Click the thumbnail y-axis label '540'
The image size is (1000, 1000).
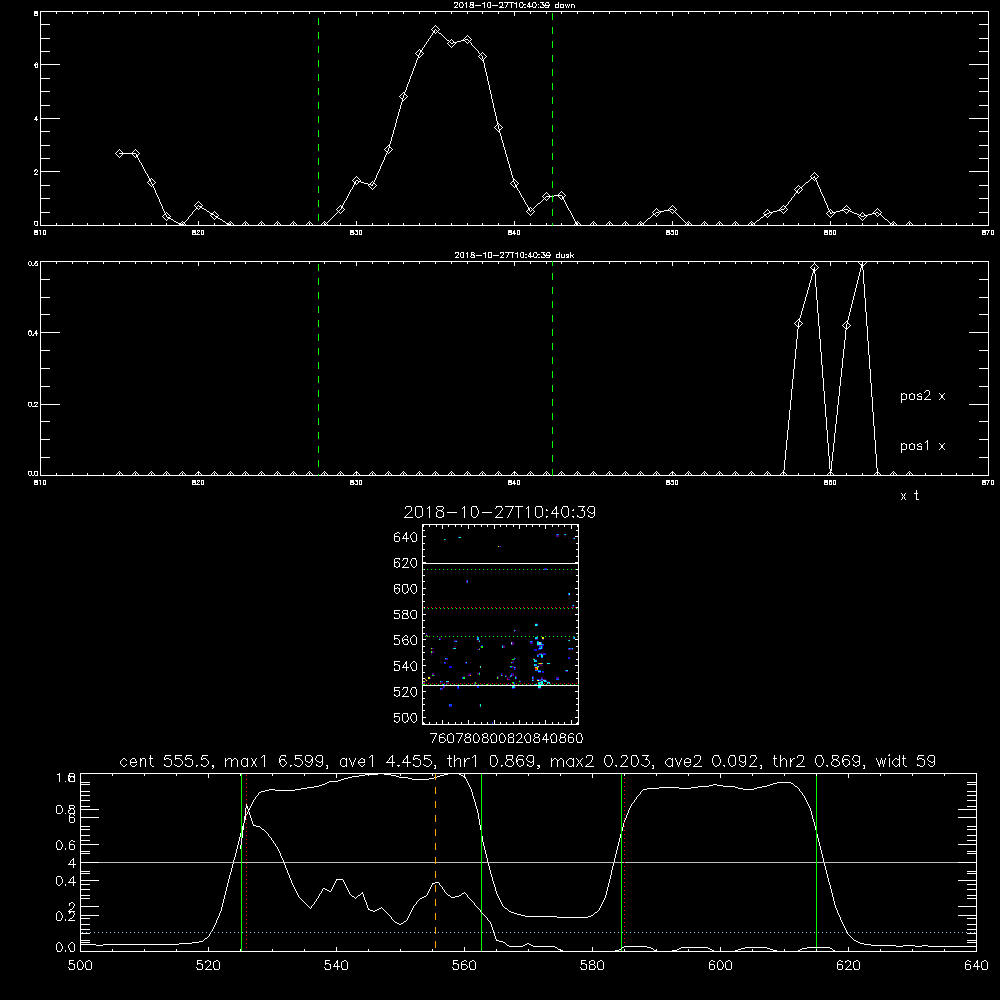click(406, 666)
